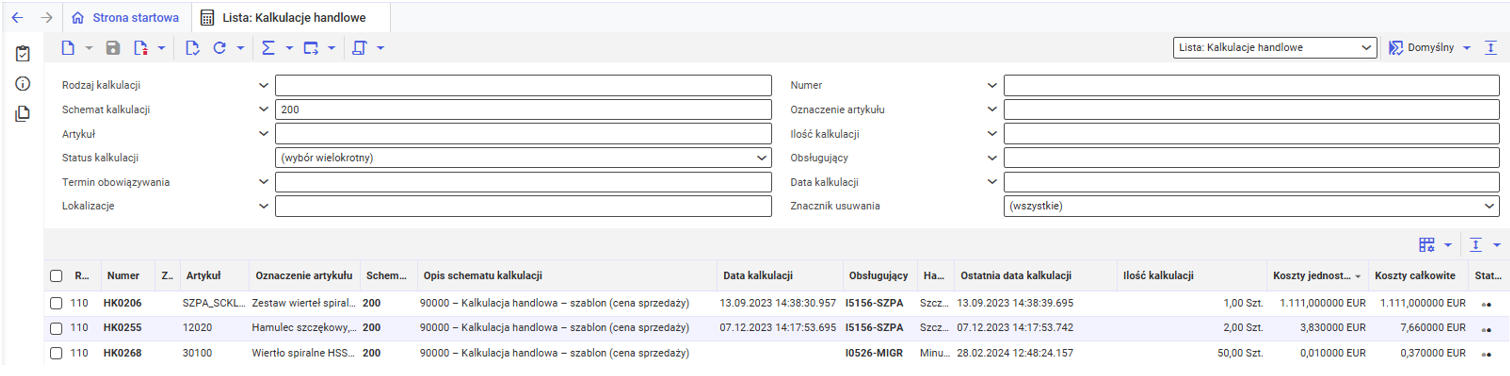Click the Sum sigma icon
The width and height of the screenshot is (1510, 376).
267,47
